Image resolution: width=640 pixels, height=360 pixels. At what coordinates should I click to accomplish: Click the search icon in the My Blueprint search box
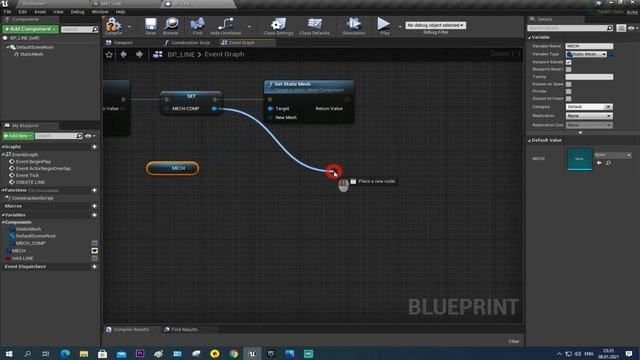click(x=79, y=136)
